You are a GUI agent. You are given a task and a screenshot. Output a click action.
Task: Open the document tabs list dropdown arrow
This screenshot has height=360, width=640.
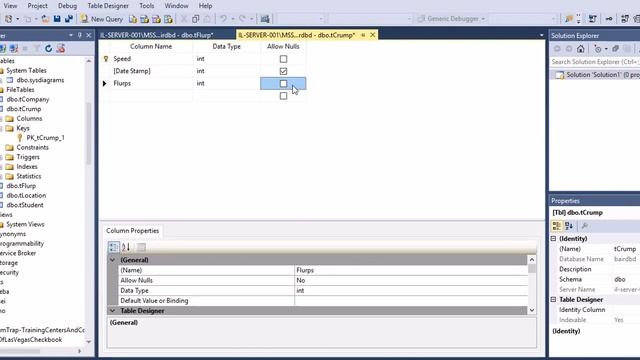(542, 36)
